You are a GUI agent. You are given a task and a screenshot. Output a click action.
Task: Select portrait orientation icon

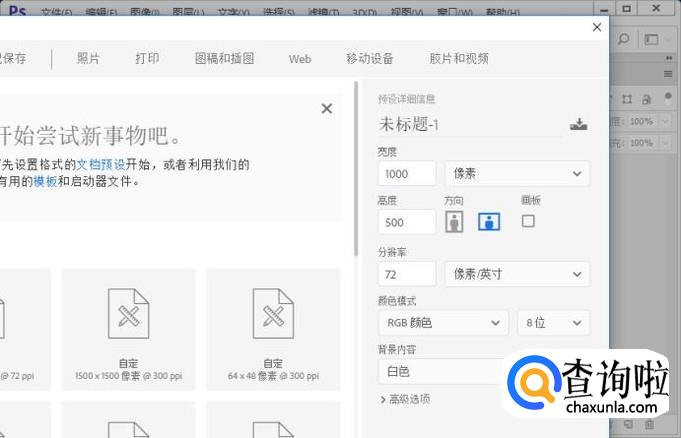click(454, 222)
